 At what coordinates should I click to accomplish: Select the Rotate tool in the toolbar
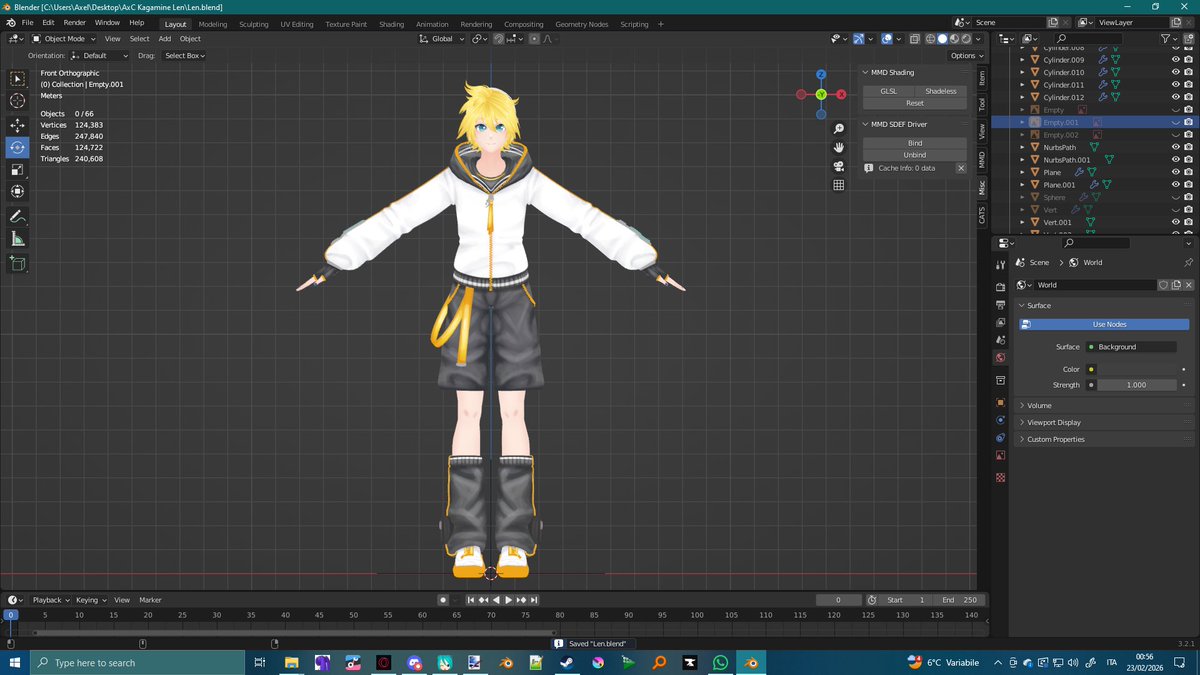pyautogui.click(x=17, y=146)
